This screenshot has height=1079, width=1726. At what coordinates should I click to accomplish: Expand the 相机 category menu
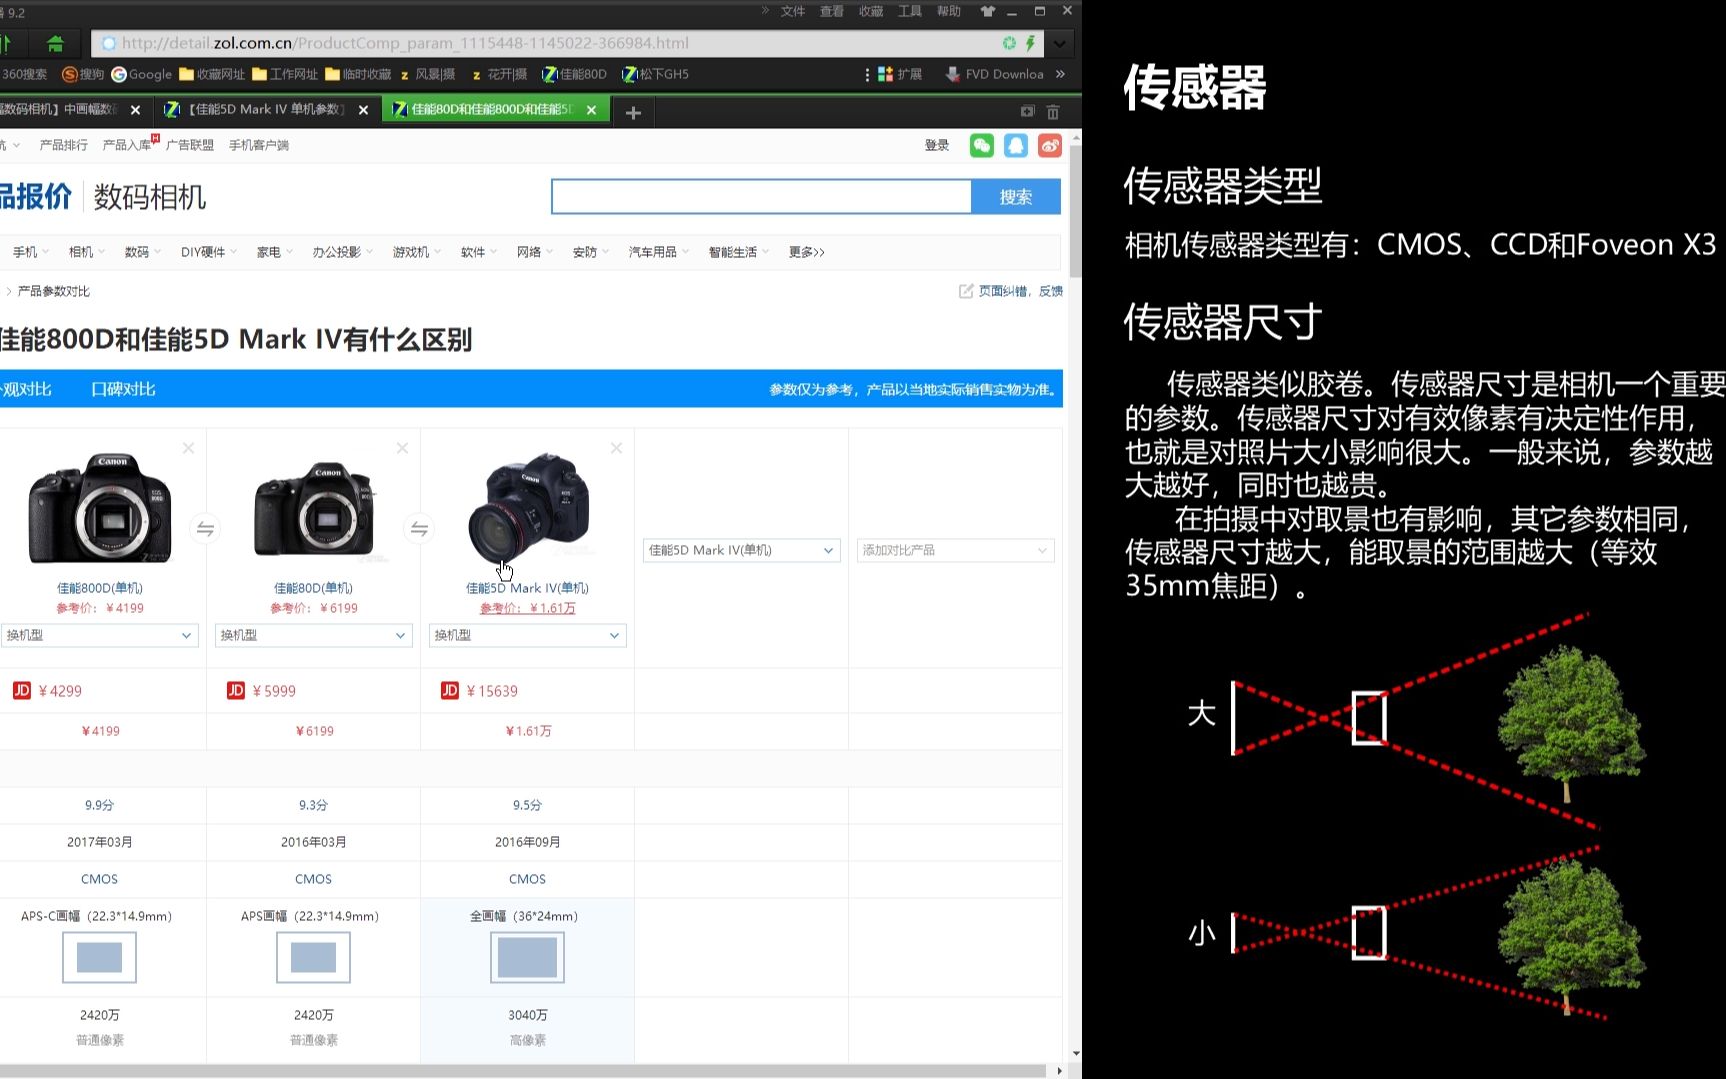click(x=86, y=252)
